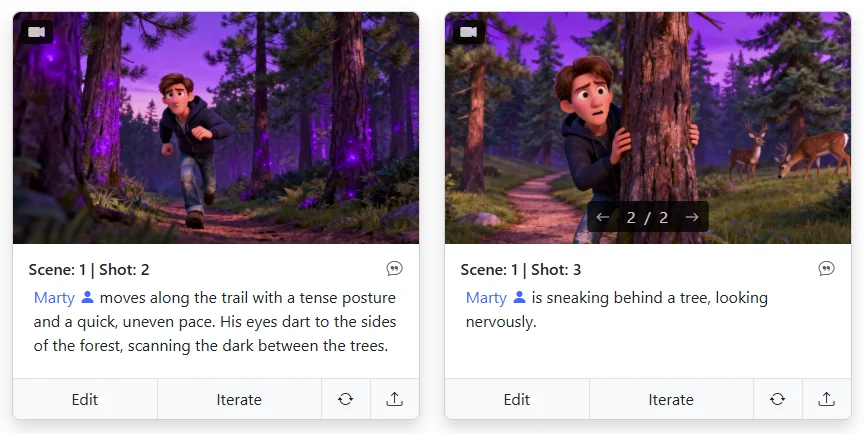Click description text 'moves along the trail with a tense posture'

(248, 298)
